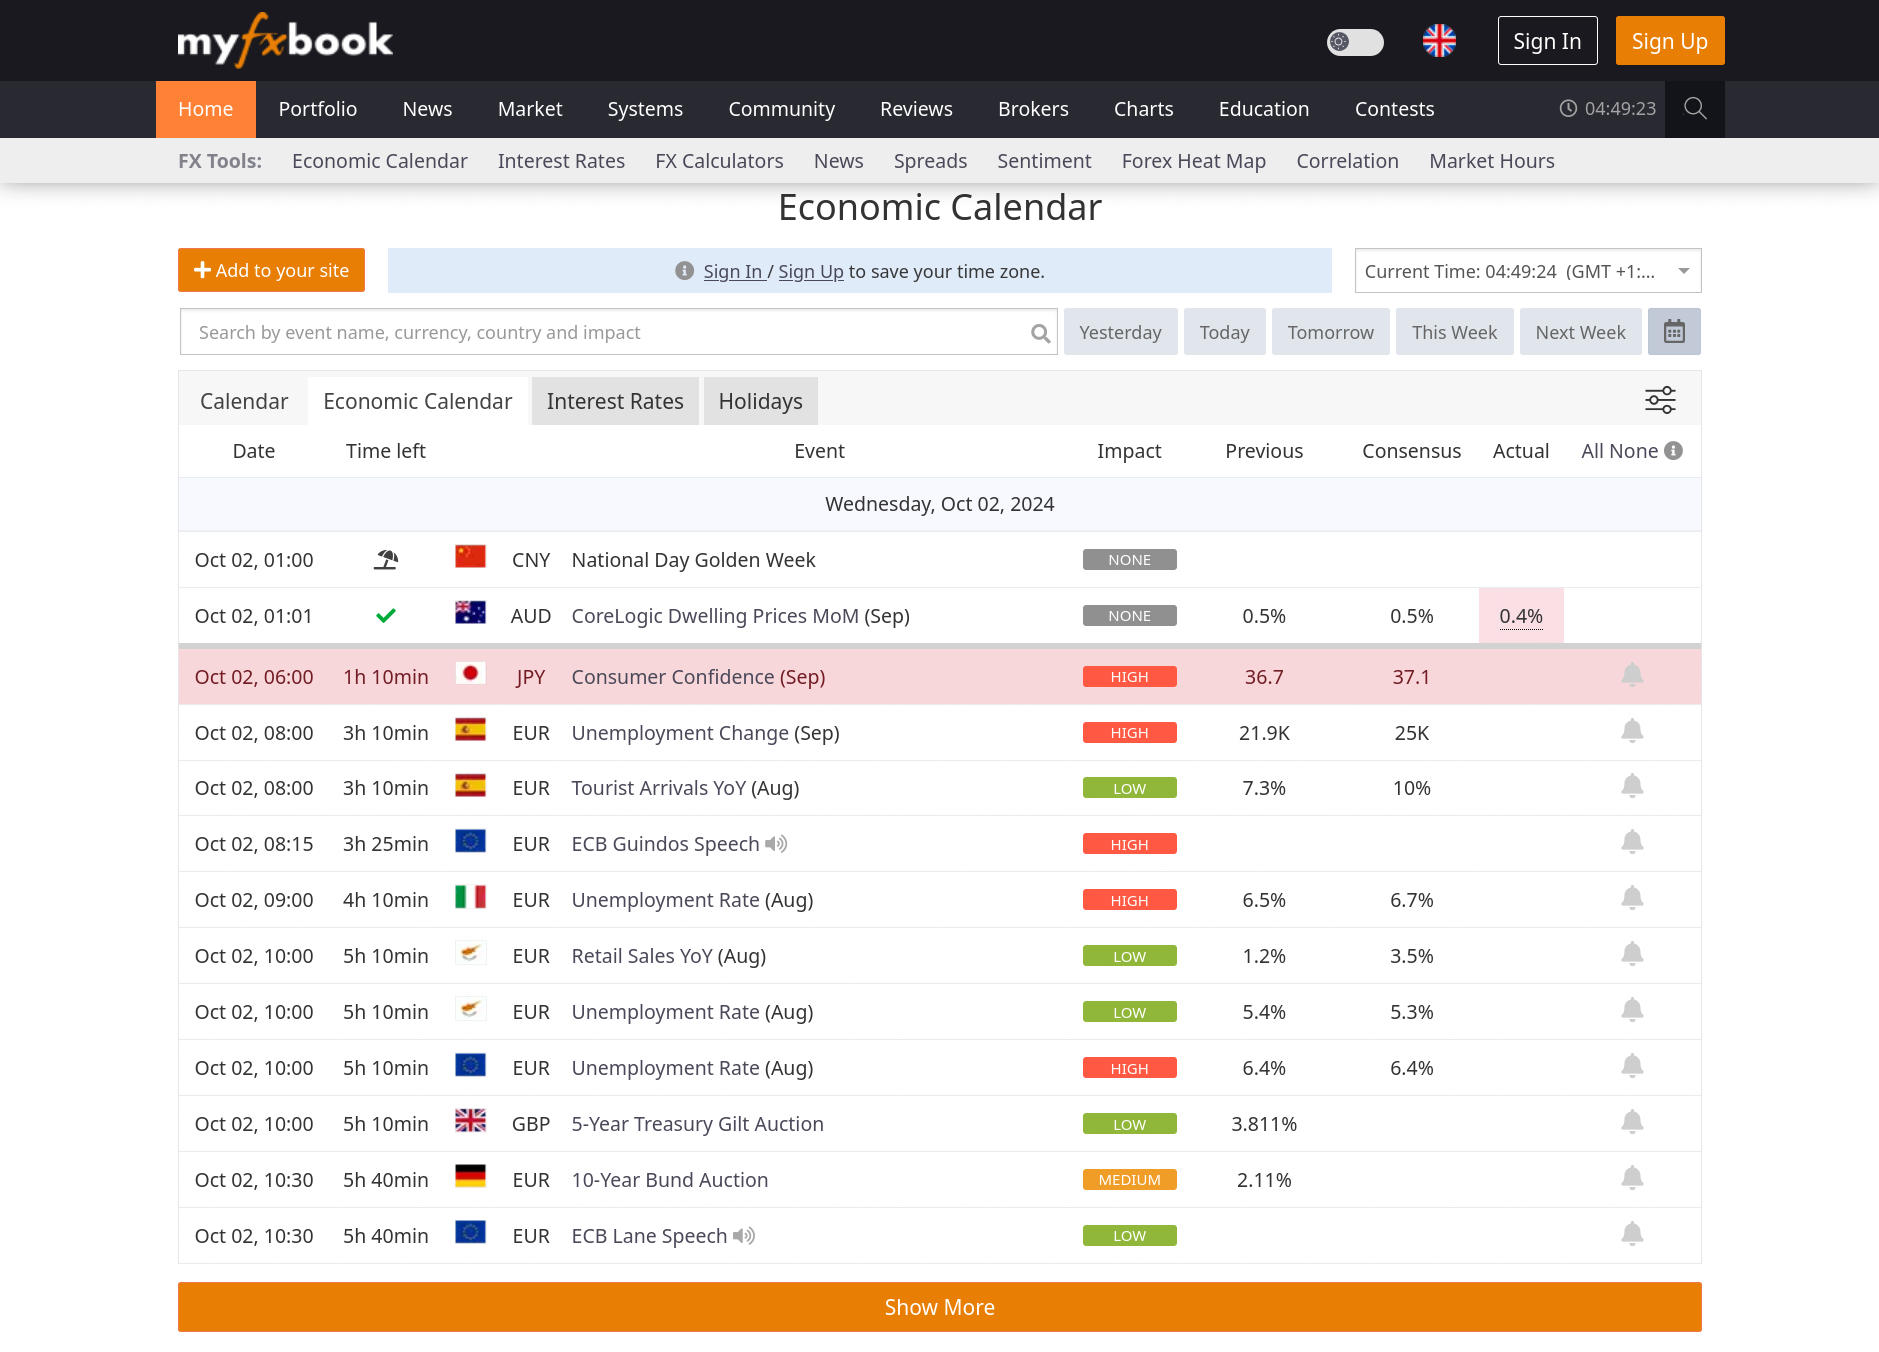Click the Show More button
The image size is (1879, 1352).
coord(939,1307)
